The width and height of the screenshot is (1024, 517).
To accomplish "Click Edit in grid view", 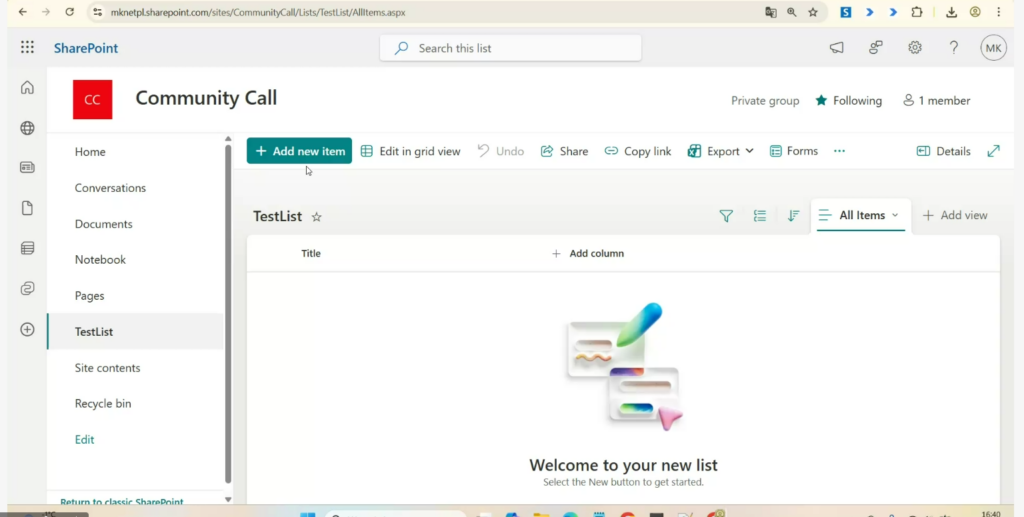I will (x=411, y=151).
